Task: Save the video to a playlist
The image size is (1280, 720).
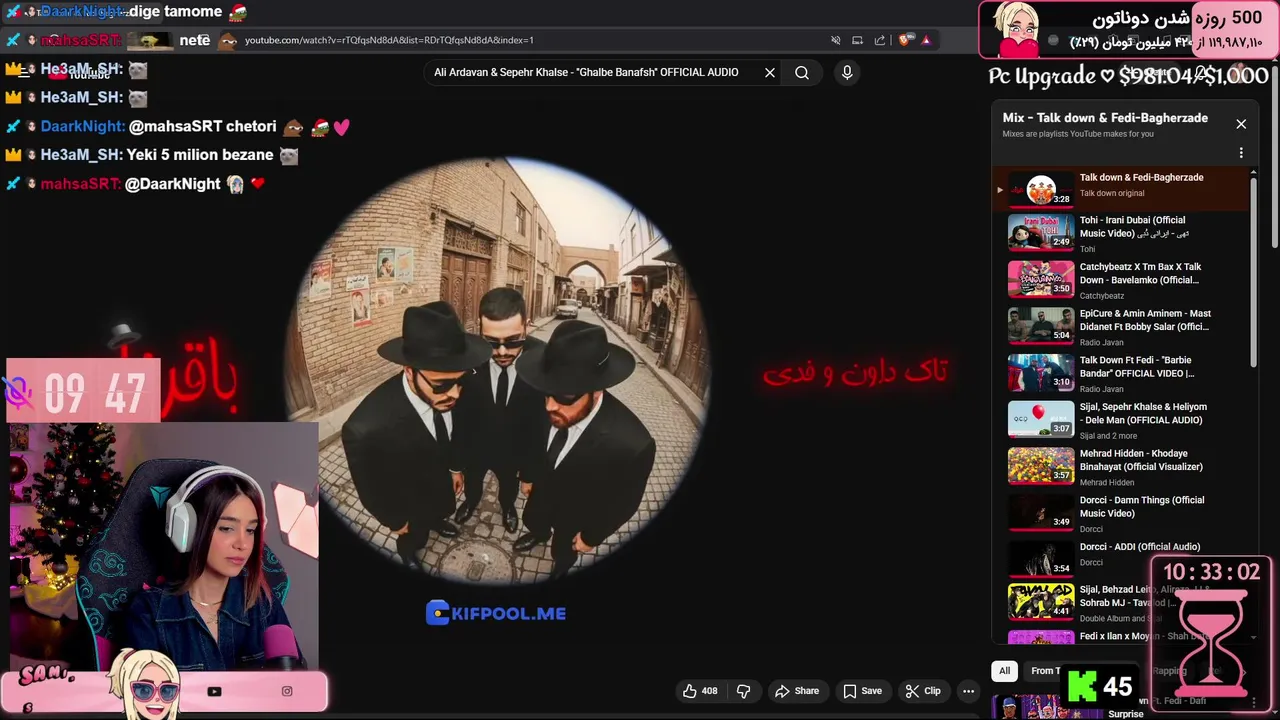Action: pos(862,691)
